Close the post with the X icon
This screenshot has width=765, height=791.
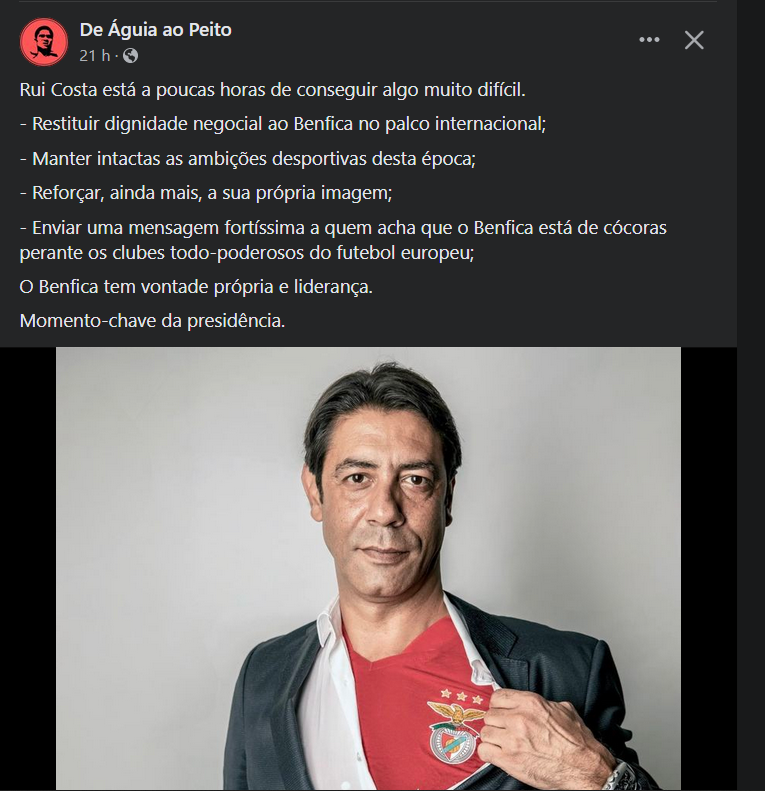[694, 40]
